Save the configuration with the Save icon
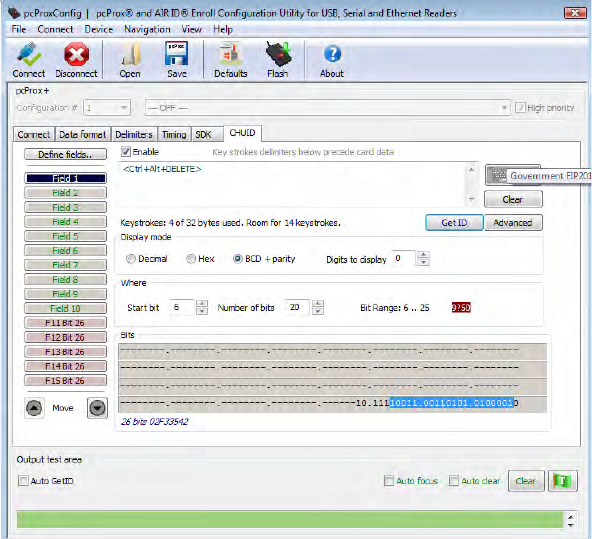 177,60
